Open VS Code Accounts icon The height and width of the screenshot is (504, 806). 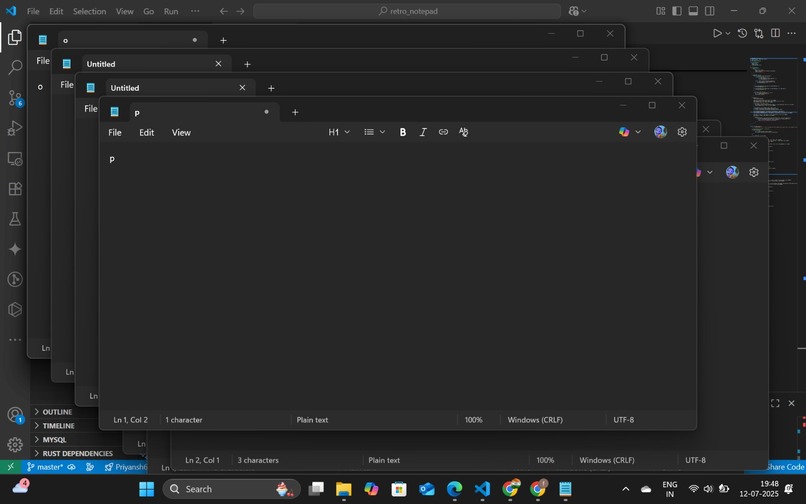15,415
